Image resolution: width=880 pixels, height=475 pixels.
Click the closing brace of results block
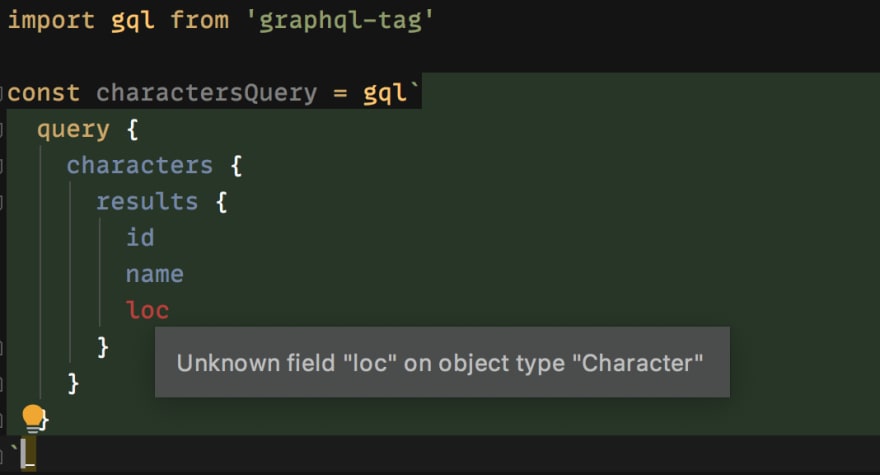pyautogui.click(x=103, y=347)
